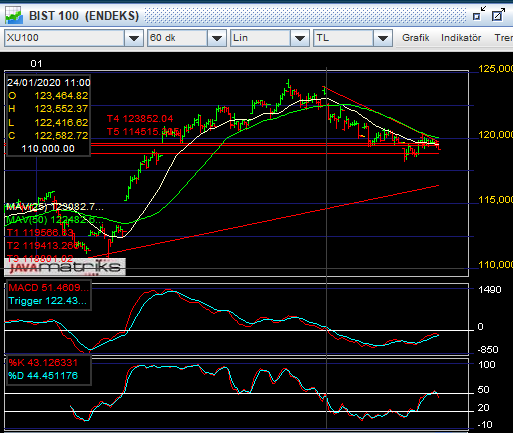Expand the TL currency dropdown

click(x=383, y=38)
